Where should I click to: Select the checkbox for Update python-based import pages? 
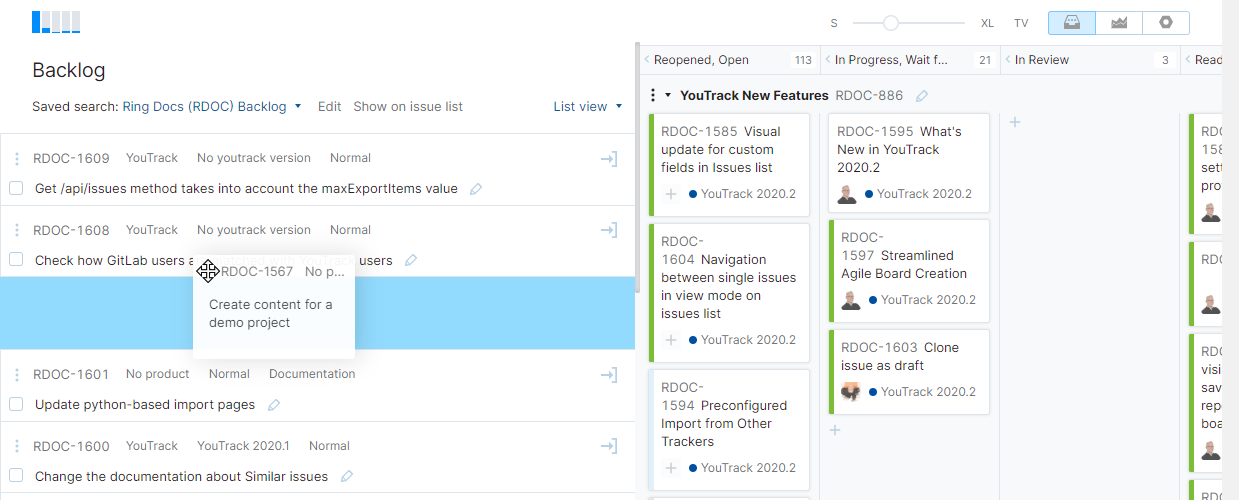coord(16,404)
